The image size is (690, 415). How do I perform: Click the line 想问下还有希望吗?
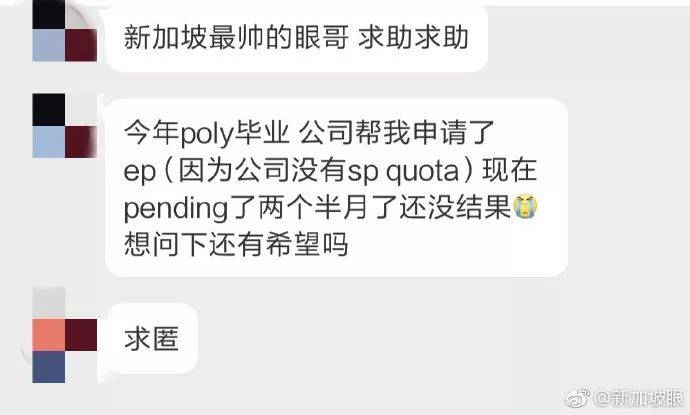tap(236, 245)
